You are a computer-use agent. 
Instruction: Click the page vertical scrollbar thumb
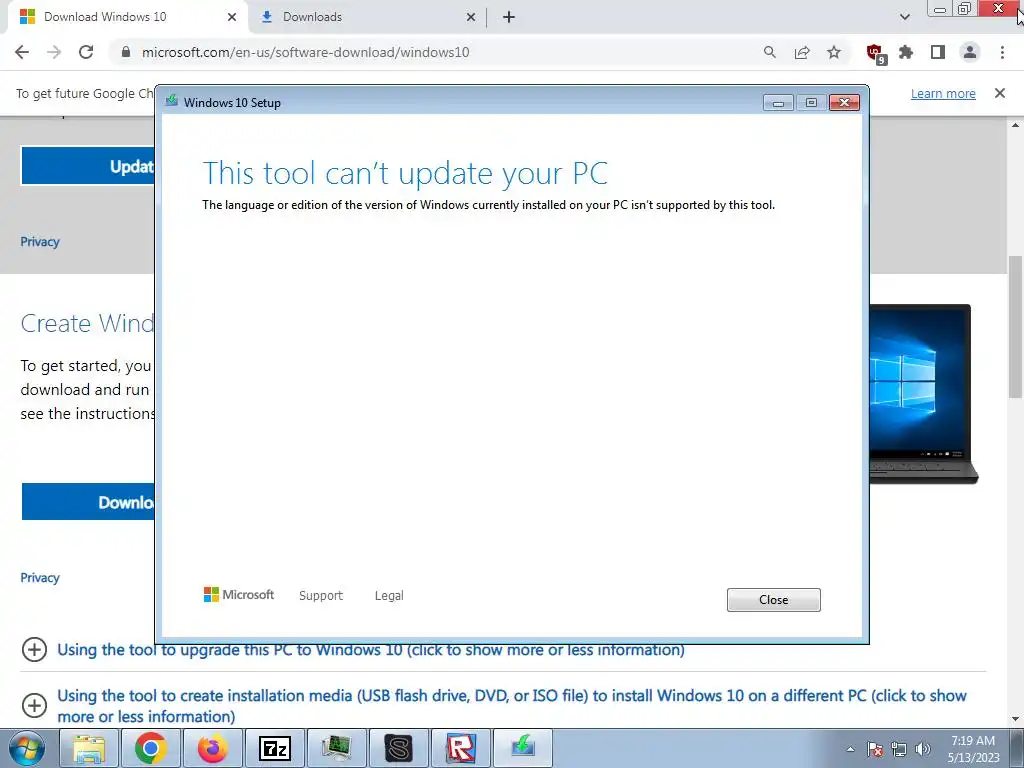coord(1015,327)
